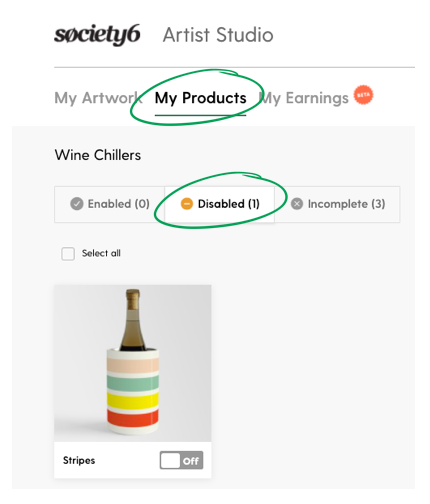Show the Enabled (0) products list
The height and width of the screenshot is (504, 430).
110,204
